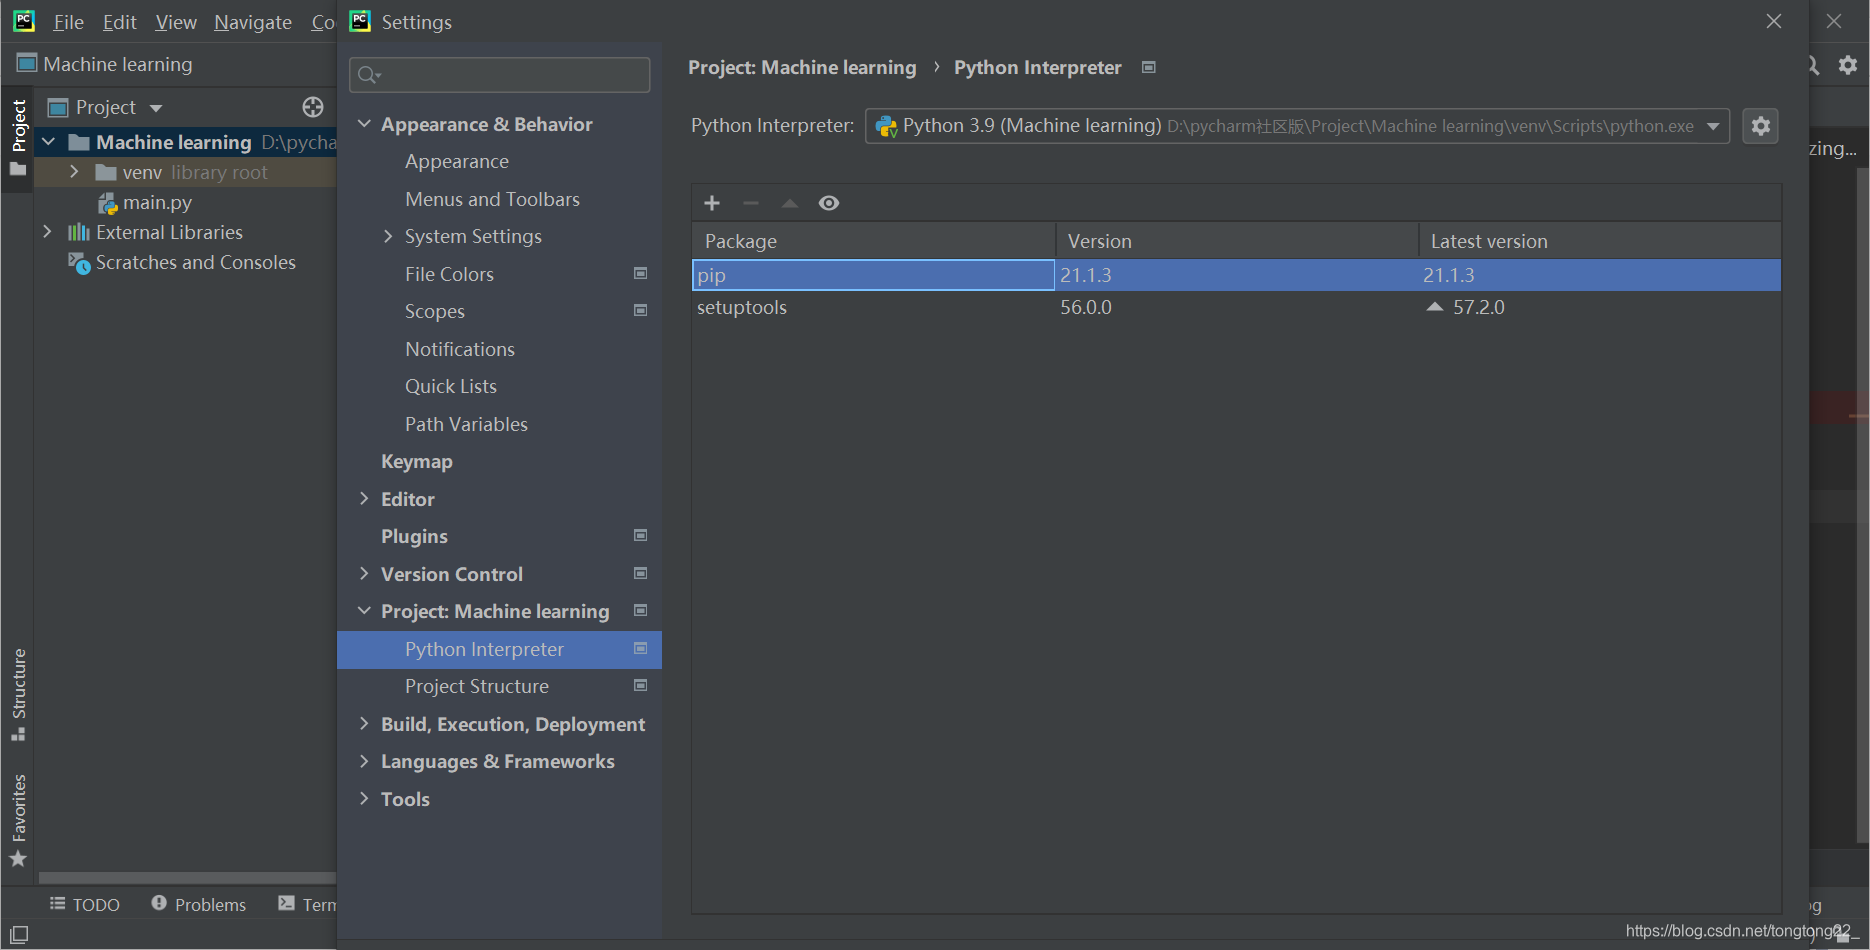The width and height of the screenshot is (1870, 950).
Task: Click the settings search field
Action: coord(500,75)
